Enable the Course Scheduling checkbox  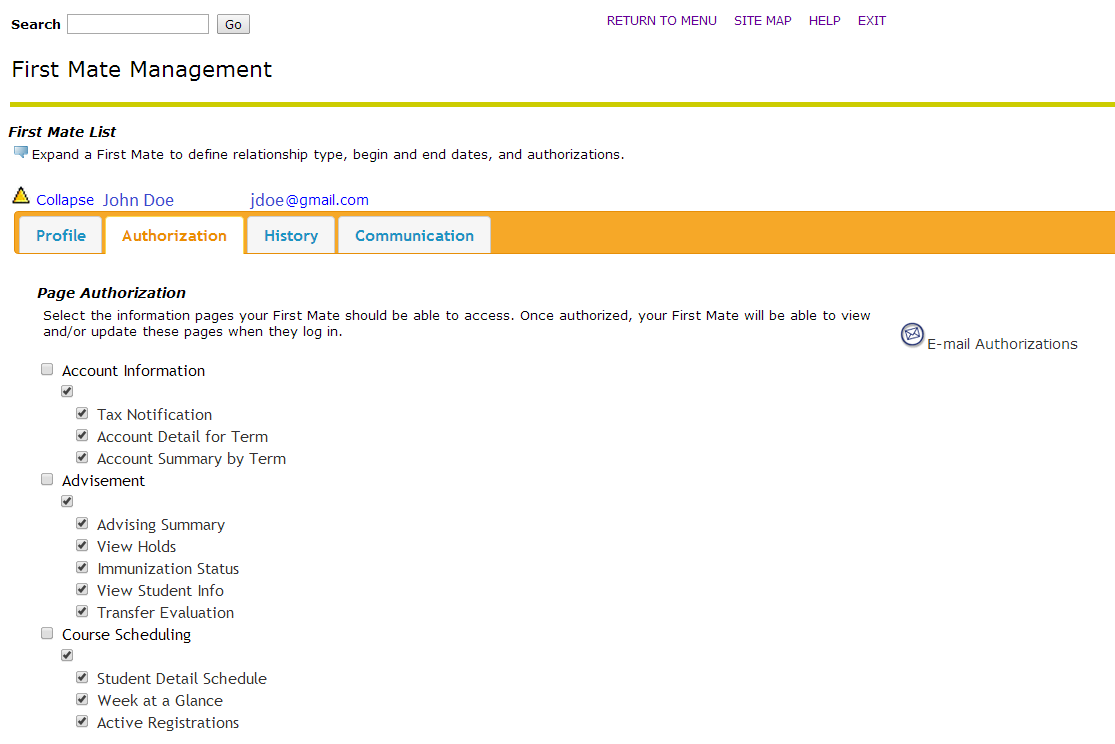[x=47, y=634]
